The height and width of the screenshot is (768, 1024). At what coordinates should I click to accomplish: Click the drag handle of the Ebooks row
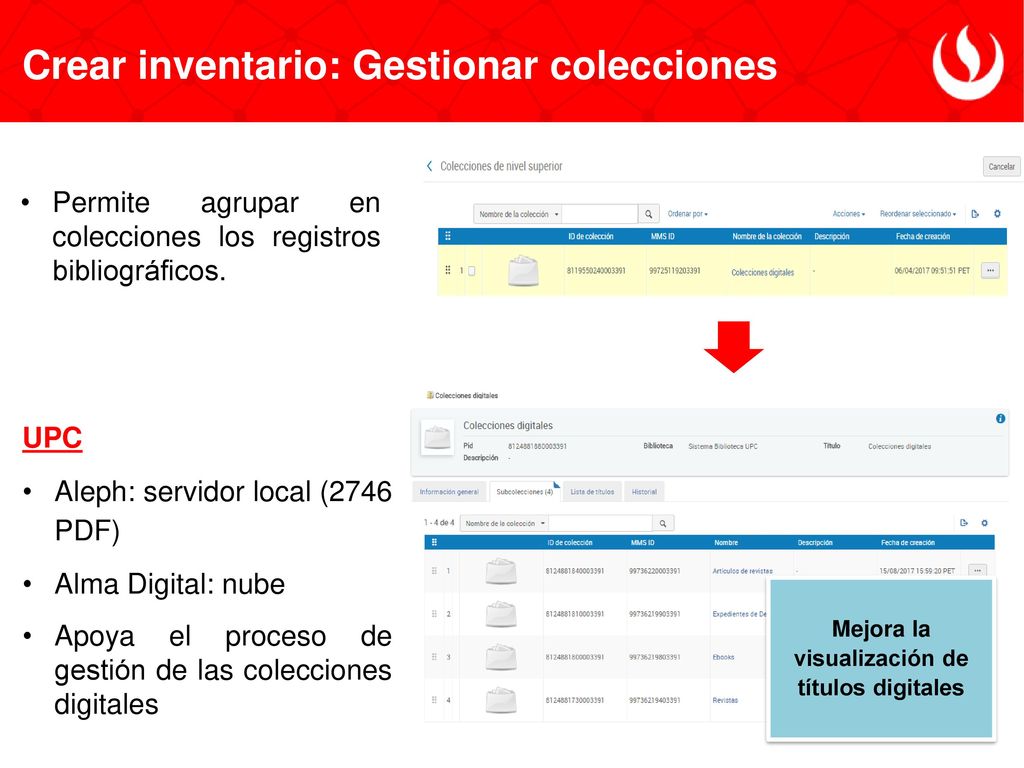[x=434, y=657]
